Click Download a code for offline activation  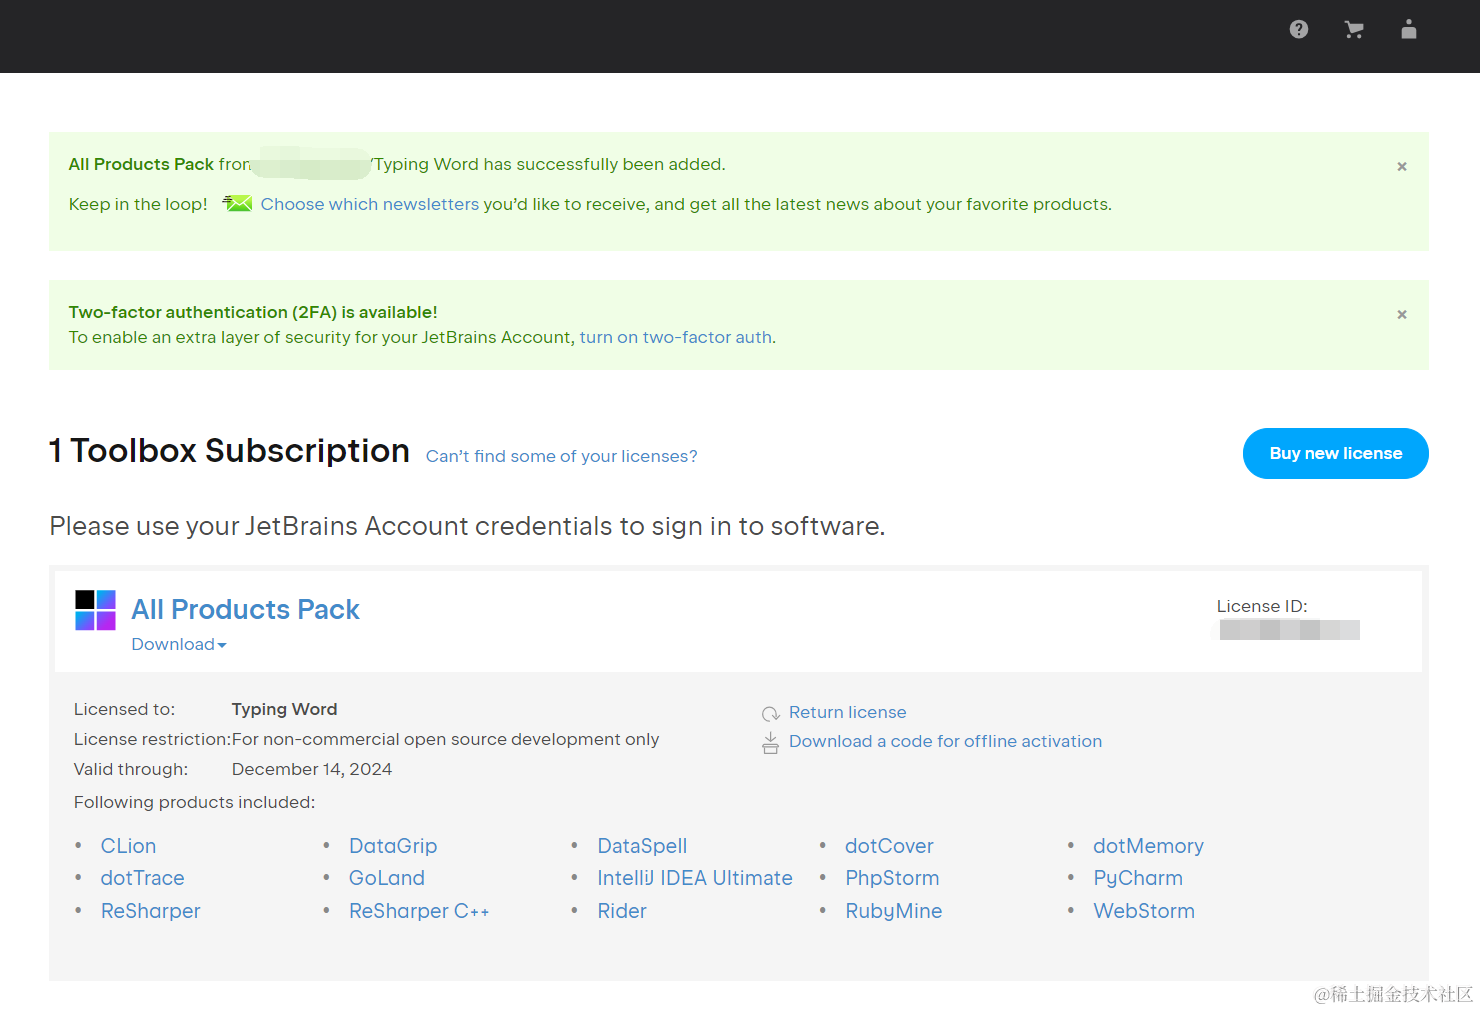pyautogui.click(x=945, y=742)
